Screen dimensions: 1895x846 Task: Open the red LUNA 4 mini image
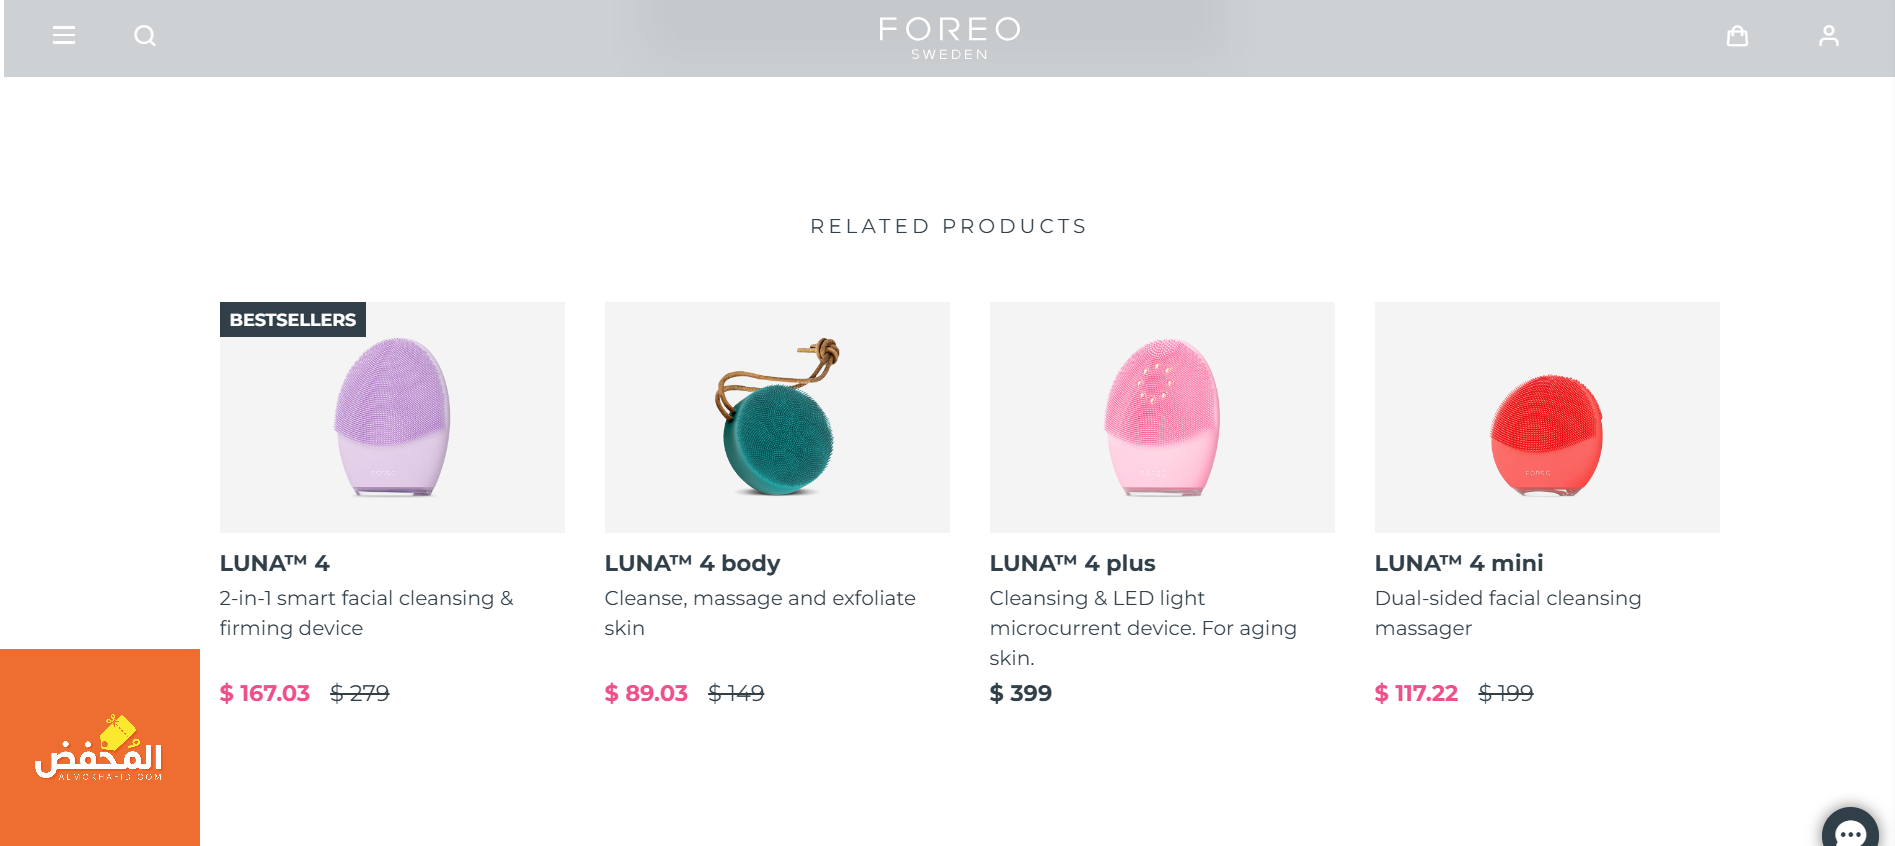click(x=1547, y=418)
